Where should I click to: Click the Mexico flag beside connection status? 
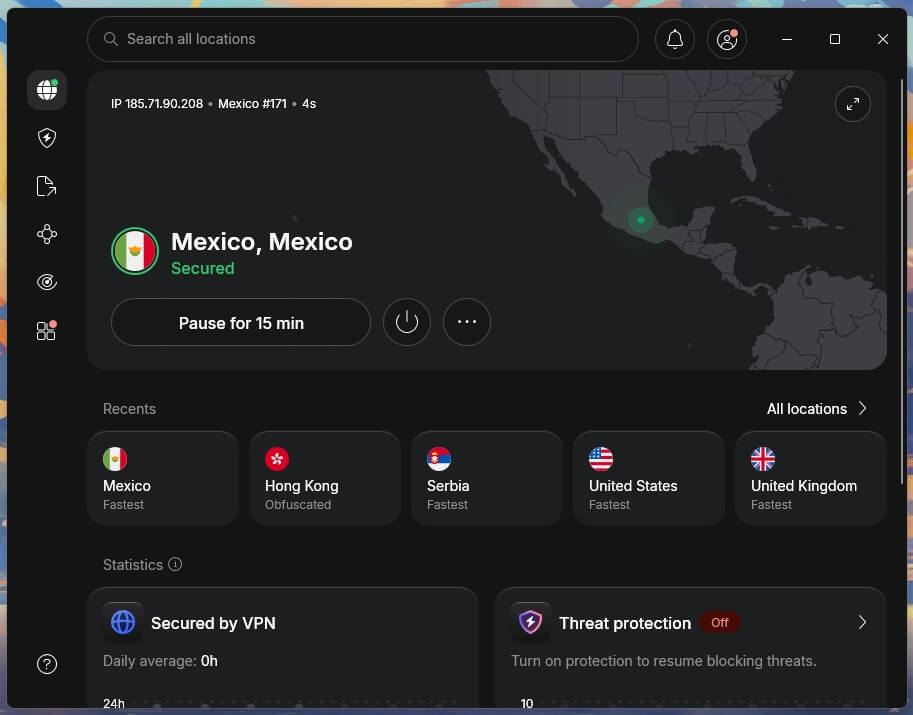click(135, 251)
